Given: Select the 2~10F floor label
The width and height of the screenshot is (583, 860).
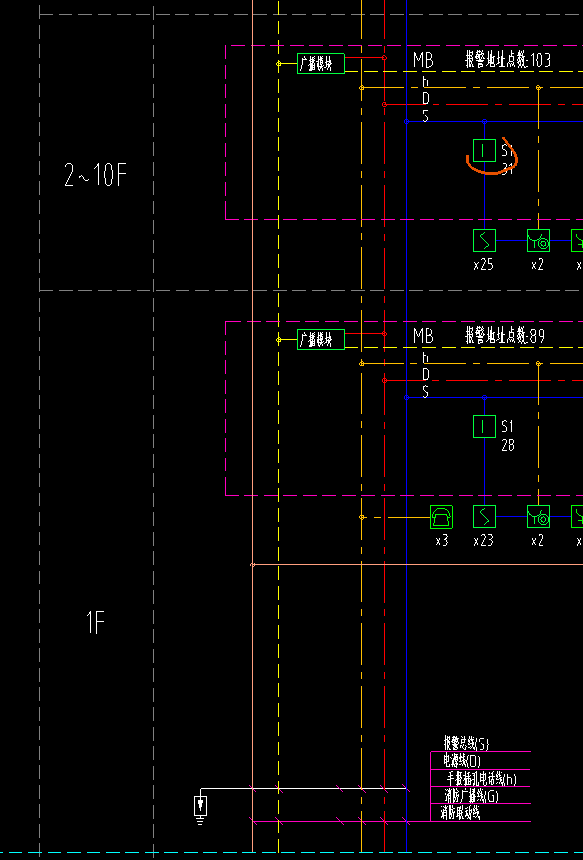Looking at the screenshot, I should [x=95, y=176].
